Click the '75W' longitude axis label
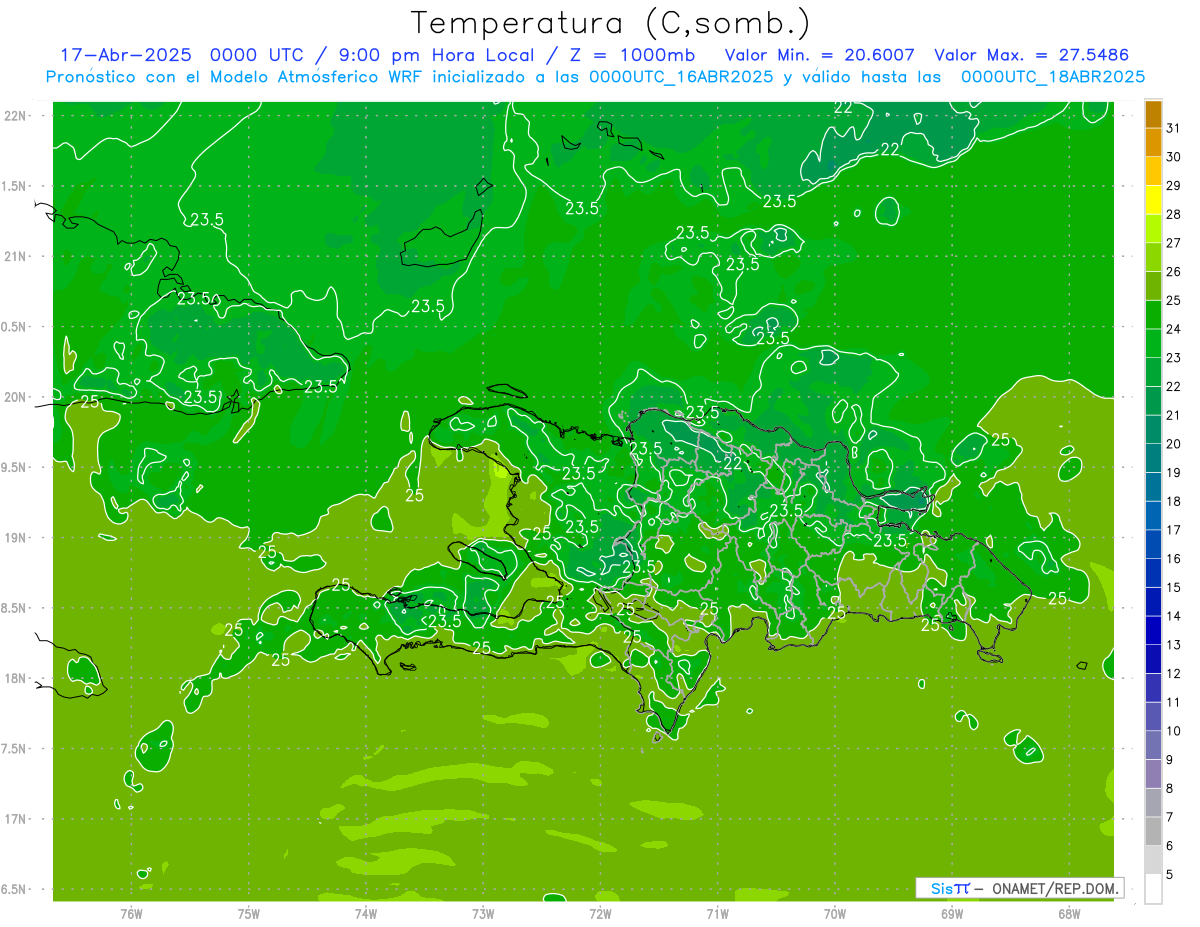Screen dimensions: 1200x927 (249, 914)
